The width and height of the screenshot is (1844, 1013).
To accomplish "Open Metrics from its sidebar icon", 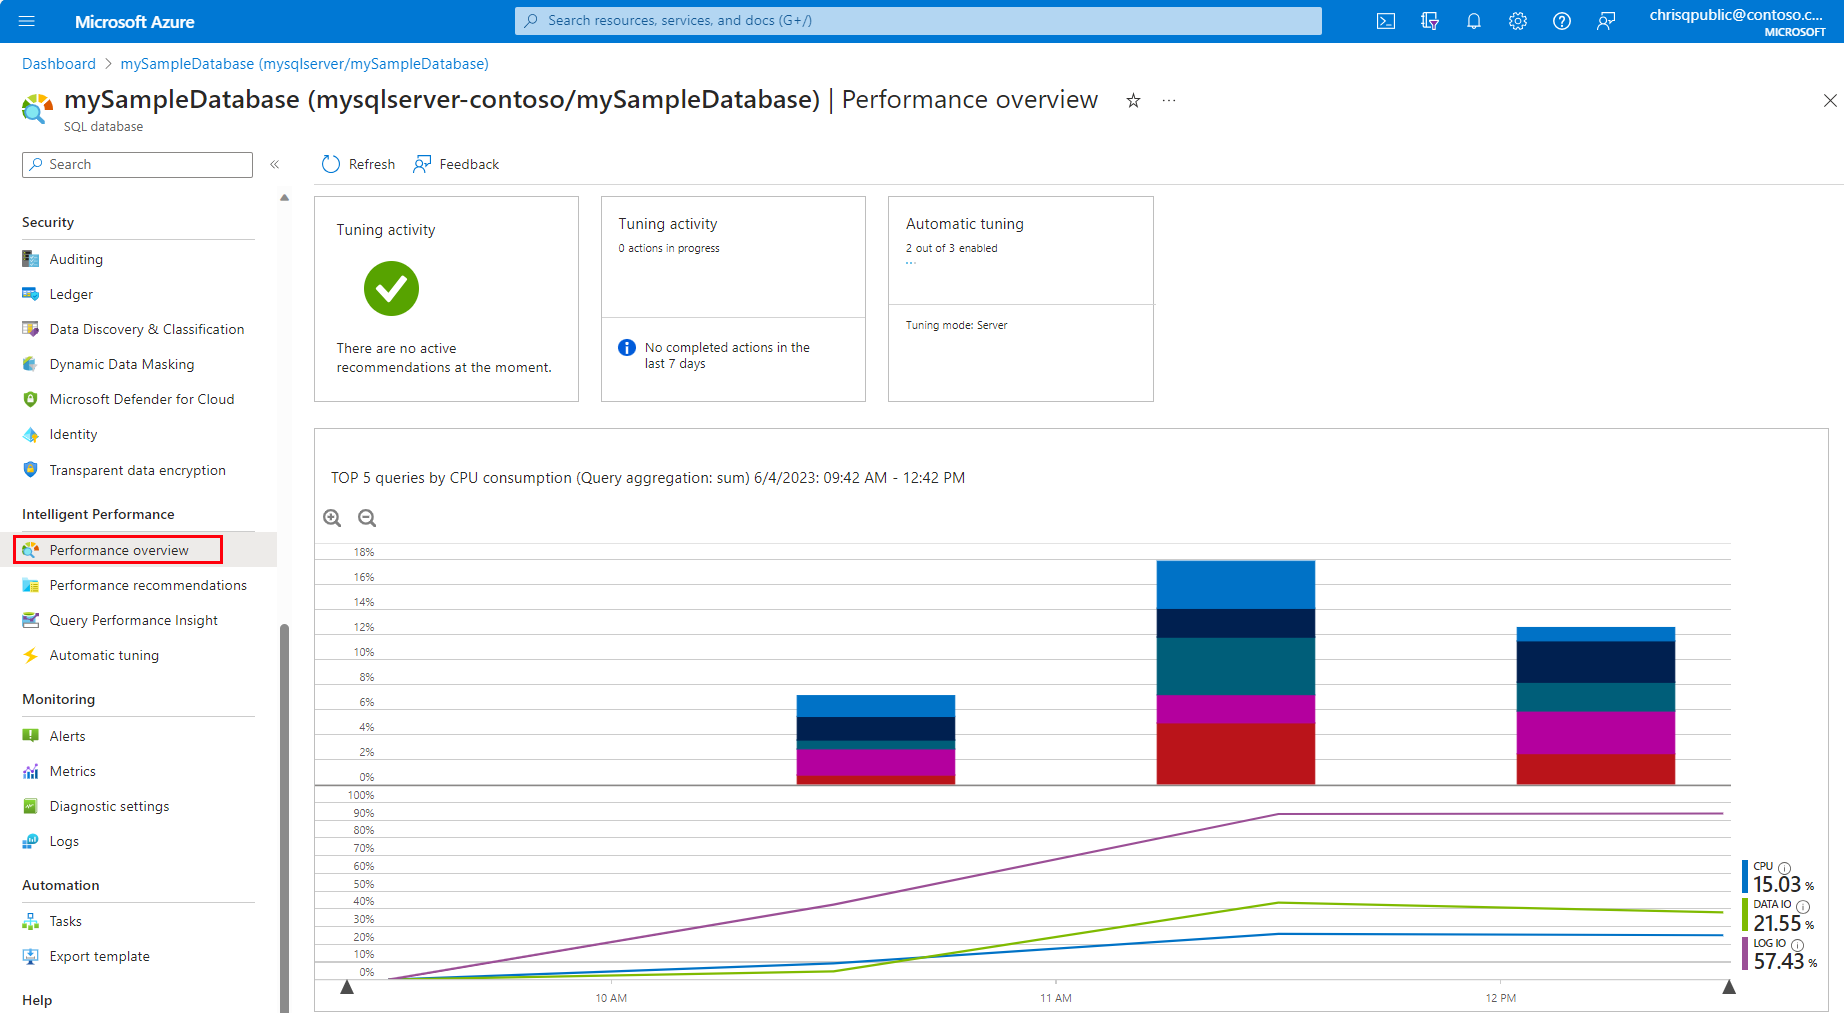I will [30, 770].
